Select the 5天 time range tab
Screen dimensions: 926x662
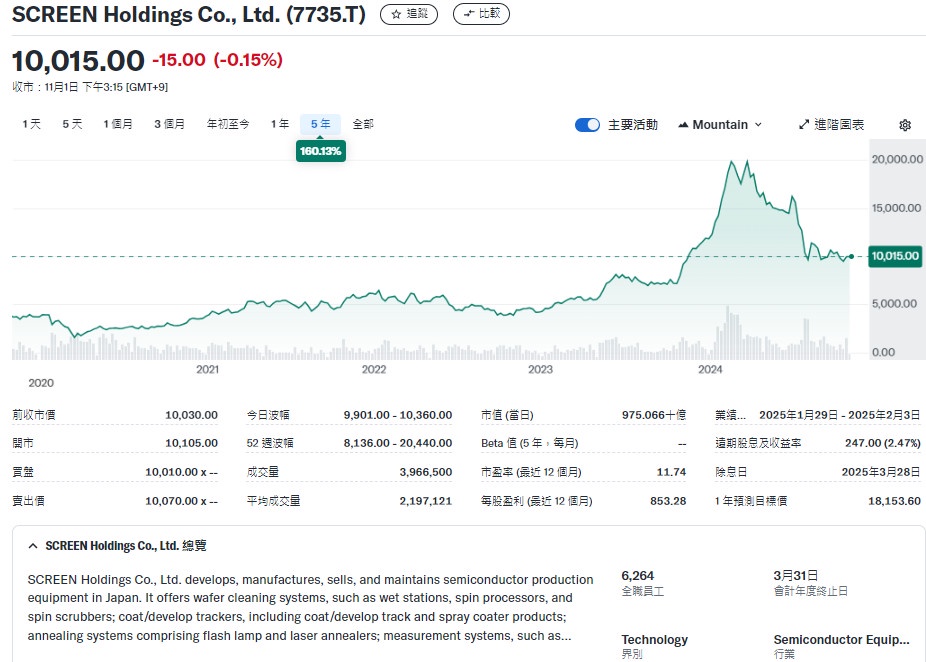73,124
